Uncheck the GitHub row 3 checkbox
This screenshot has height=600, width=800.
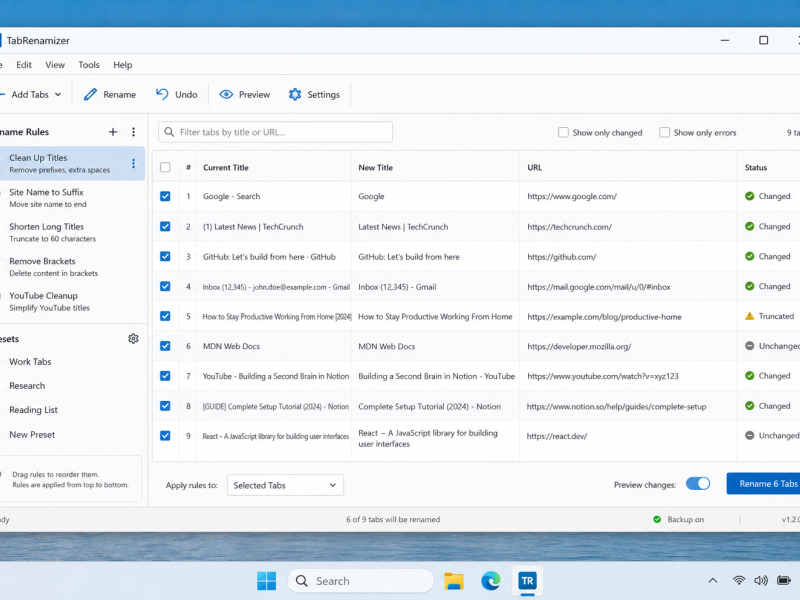pos(165,256)
